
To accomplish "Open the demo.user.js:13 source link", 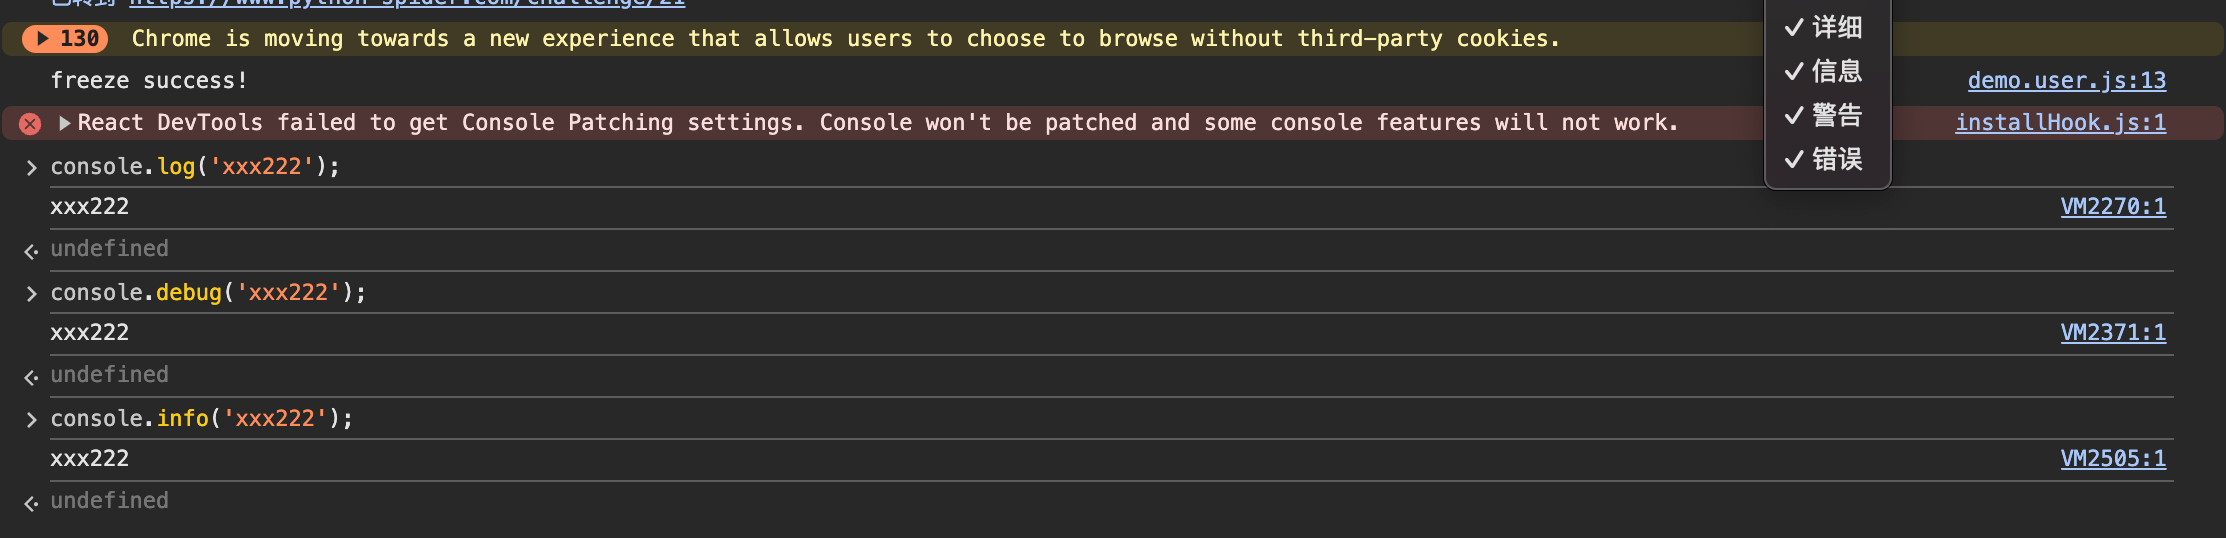I will pos(2066,81).
